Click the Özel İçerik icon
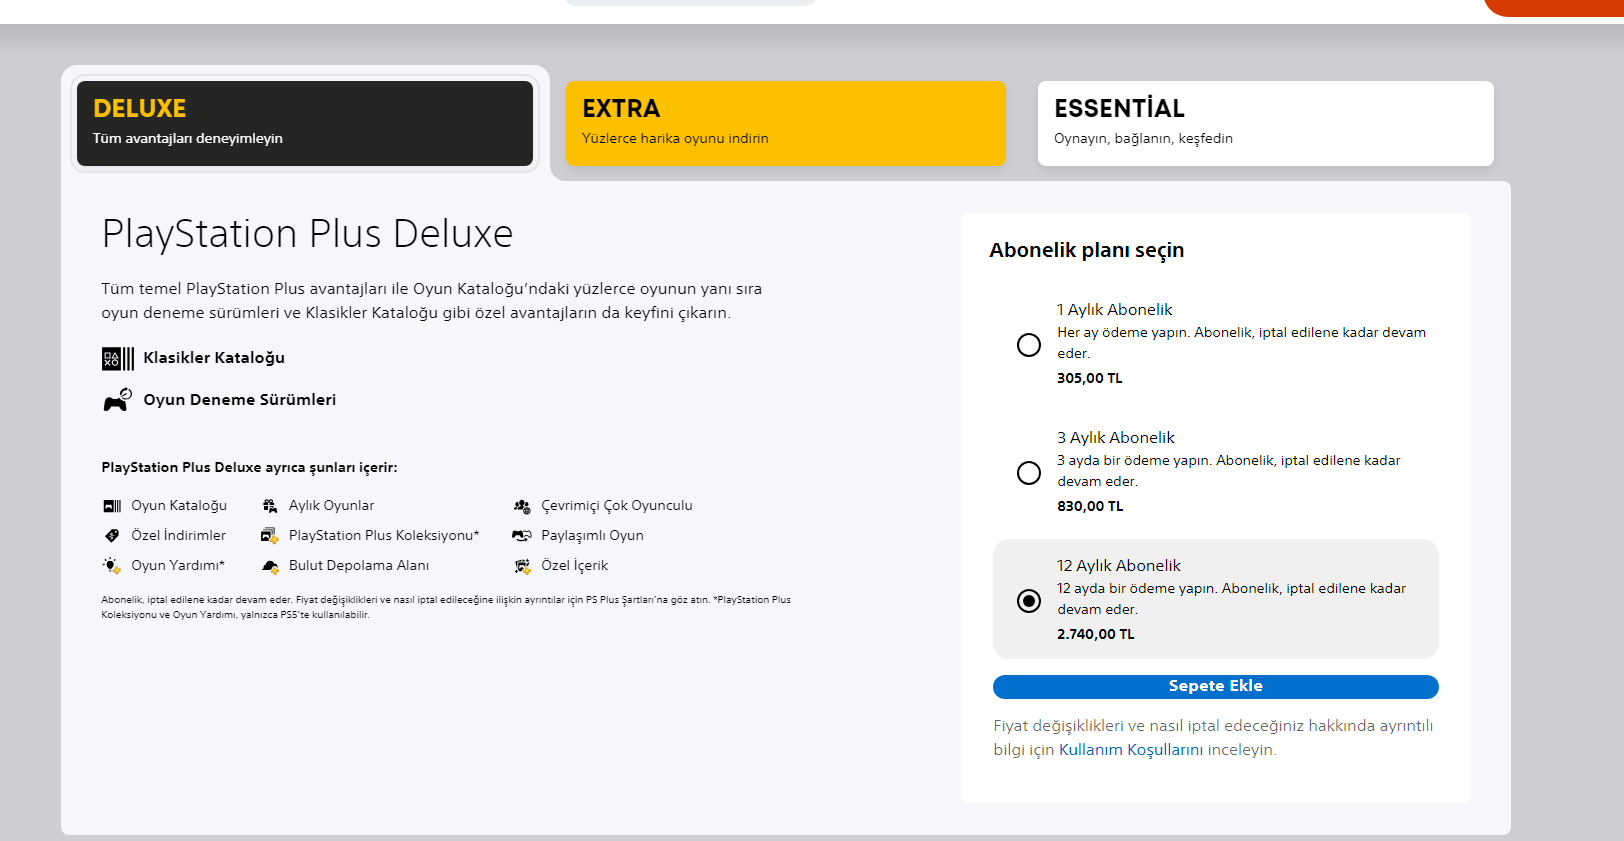1624x841 pixels. click(522, 566)
